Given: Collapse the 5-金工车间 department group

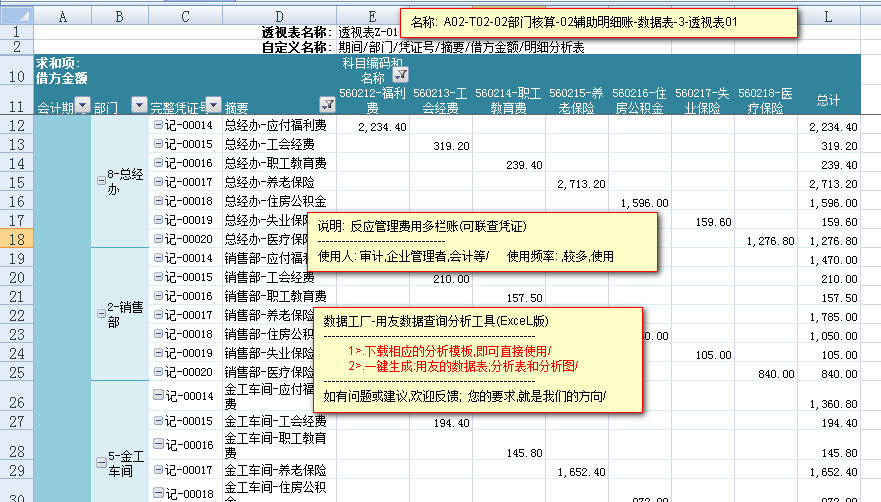Looking at the screenshot, I should [100, 461].
